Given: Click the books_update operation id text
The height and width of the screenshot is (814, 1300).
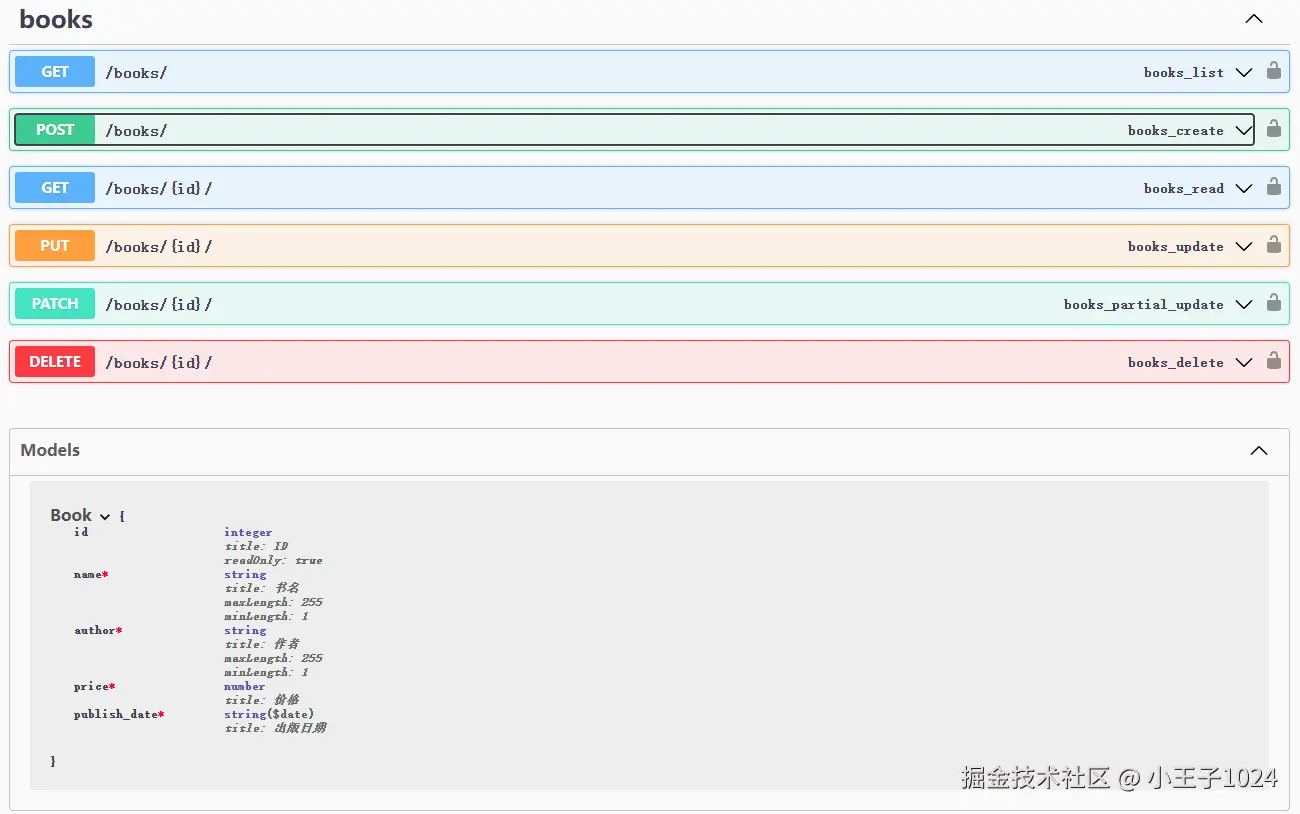Looking at the screenshot, I should [x=1176, y=247].
